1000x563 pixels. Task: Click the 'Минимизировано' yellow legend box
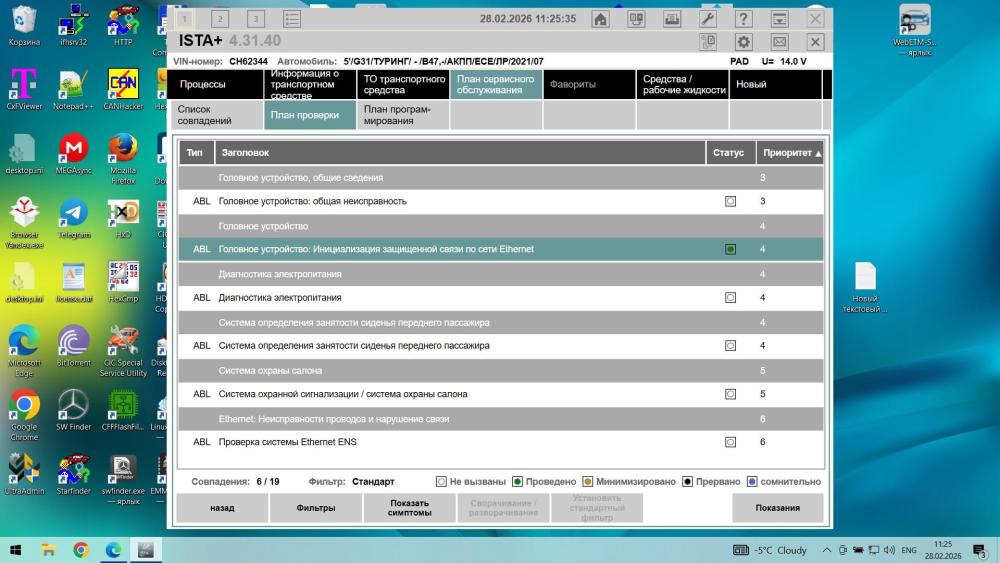click(x=587, y=481)
